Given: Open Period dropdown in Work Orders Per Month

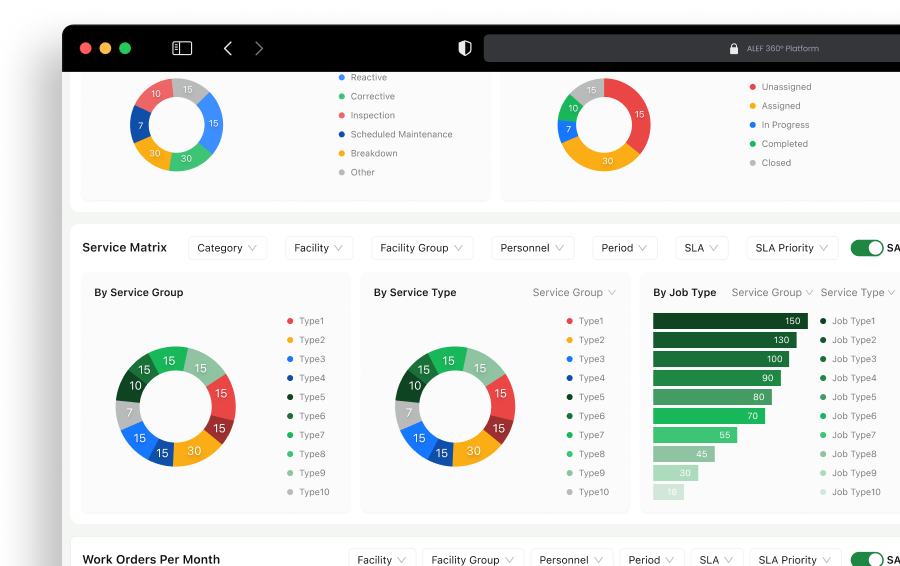Looking at the screenshot, I should click(x=651, y=560).
